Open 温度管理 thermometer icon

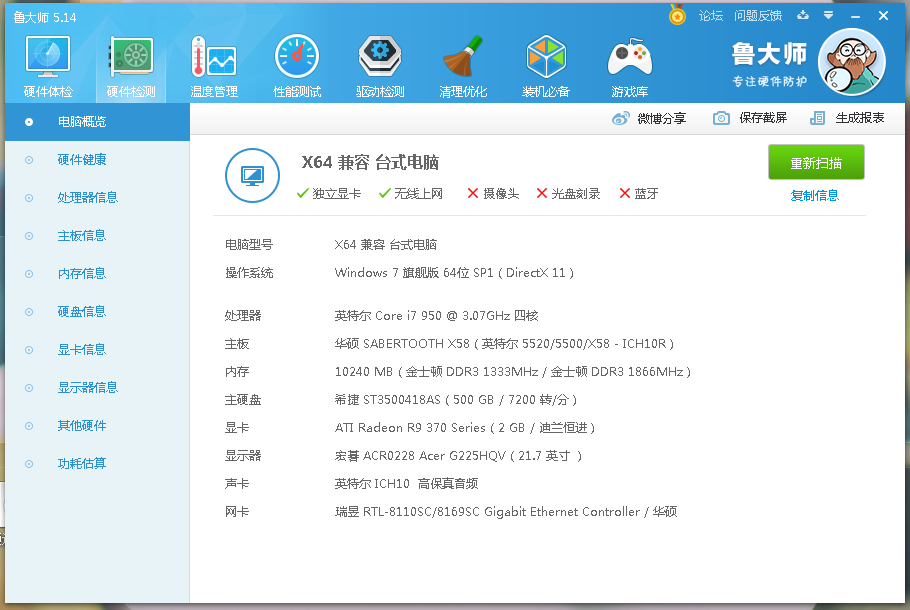[214, 57]
